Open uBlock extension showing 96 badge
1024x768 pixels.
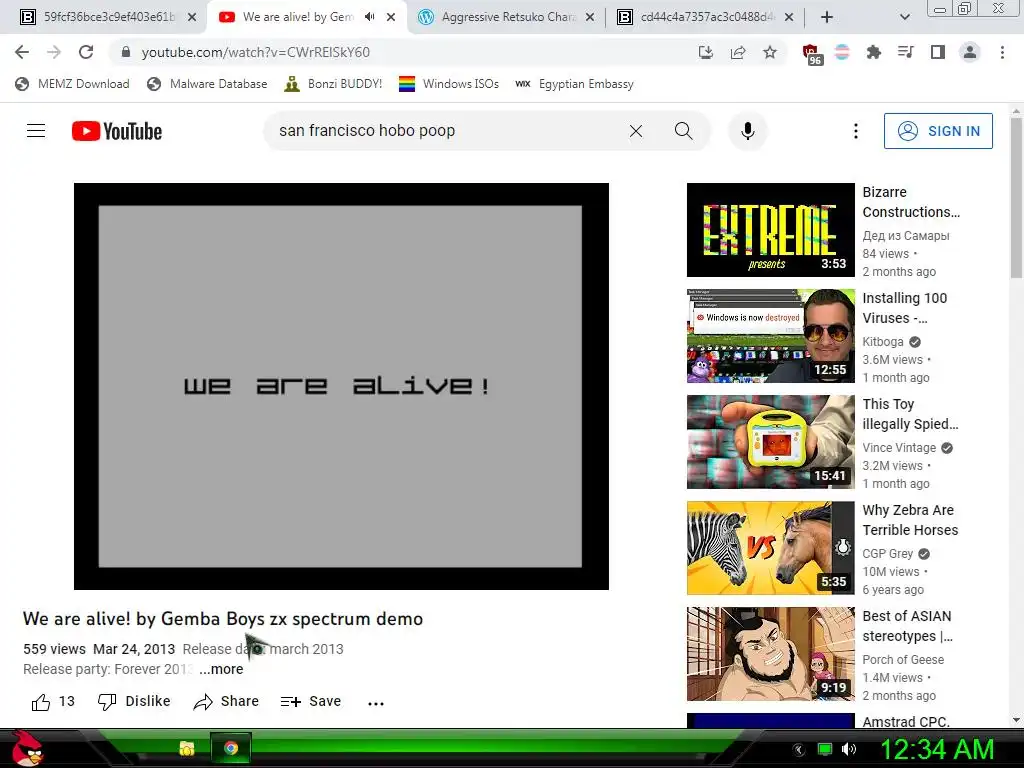812,54
